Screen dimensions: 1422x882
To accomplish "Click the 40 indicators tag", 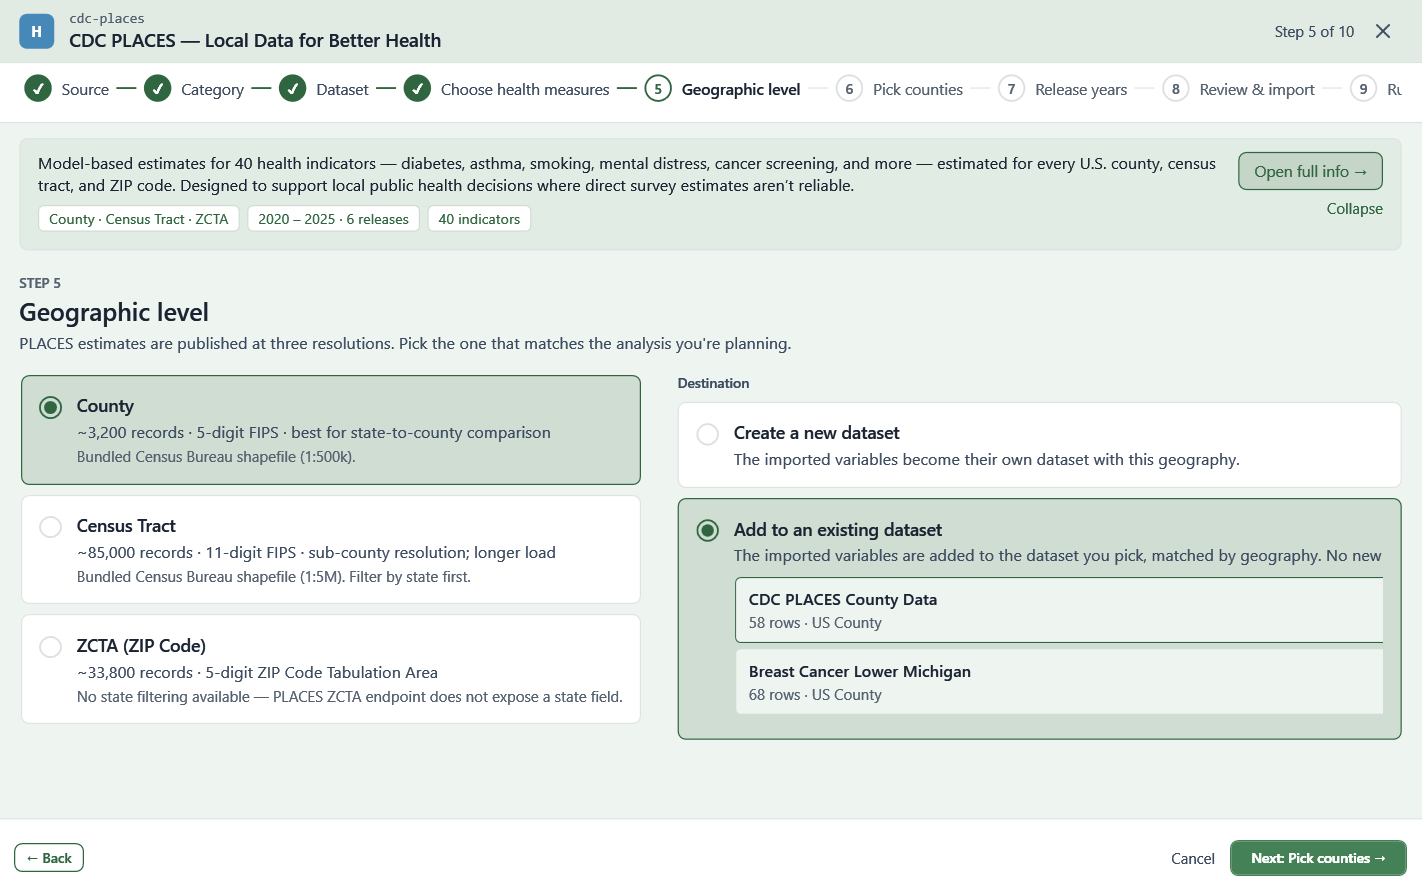I will coord(479,219).
